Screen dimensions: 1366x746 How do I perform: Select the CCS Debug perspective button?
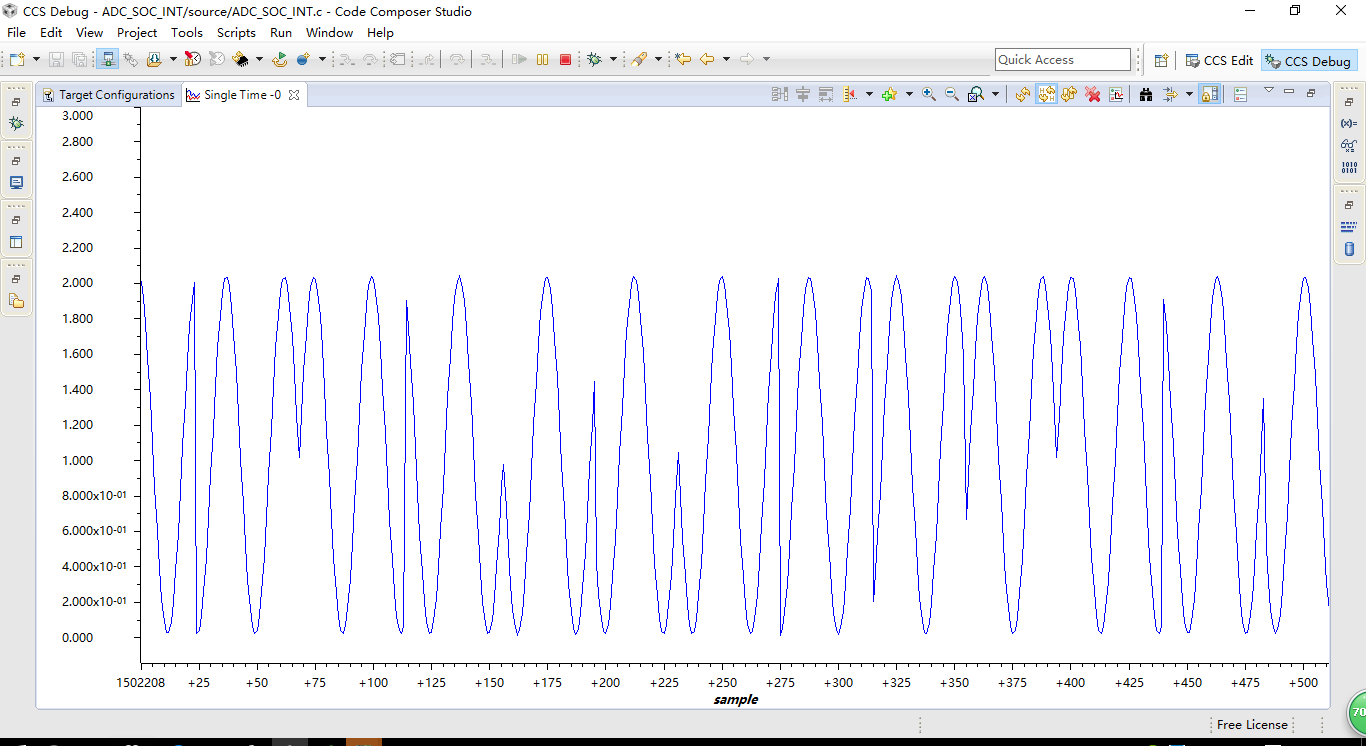[1308, 61]
